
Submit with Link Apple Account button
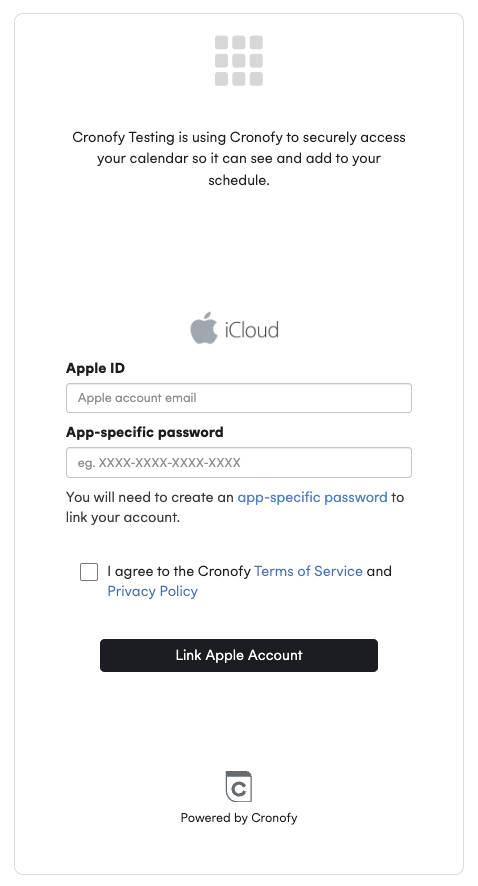pyautogui.click(x=239, y=655)
